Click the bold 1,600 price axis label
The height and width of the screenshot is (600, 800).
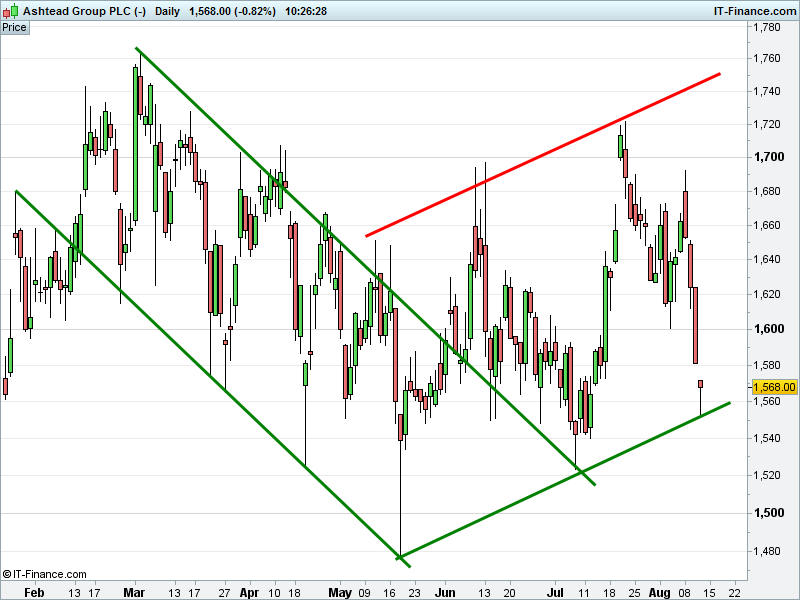(769, 329)
